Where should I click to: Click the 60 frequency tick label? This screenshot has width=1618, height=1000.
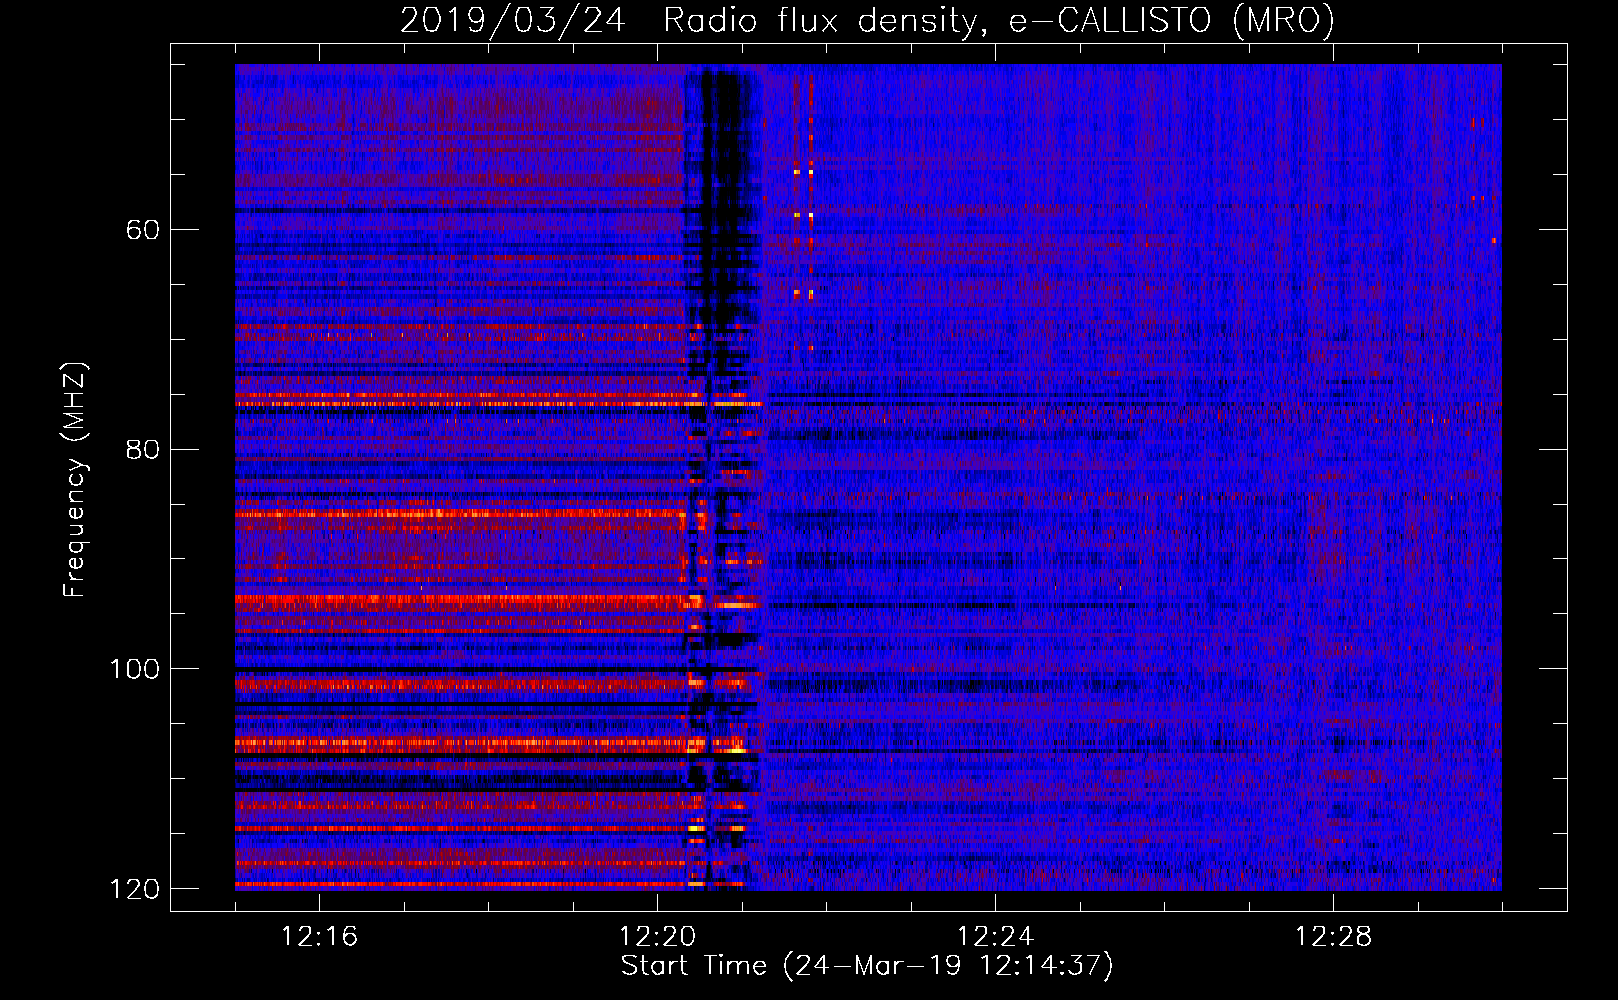[x=143, y=230]
